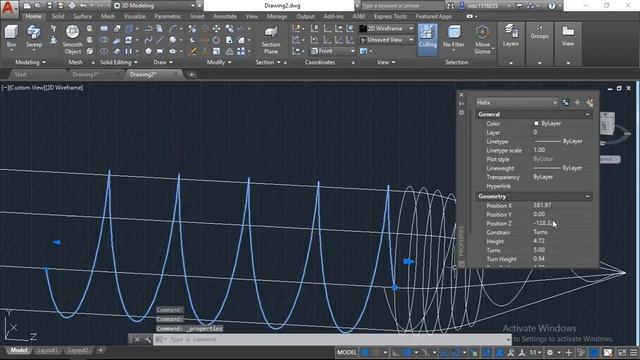Click the Position X value 381.97
The width and height of the screenshot is (640, 360).
[542, 205]
